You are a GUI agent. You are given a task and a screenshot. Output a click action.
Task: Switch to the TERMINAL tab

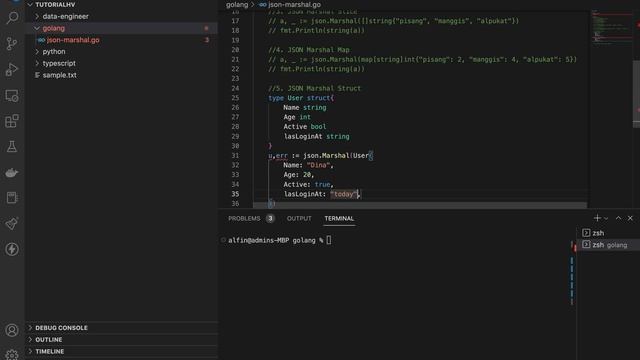[x=339, y=218]
